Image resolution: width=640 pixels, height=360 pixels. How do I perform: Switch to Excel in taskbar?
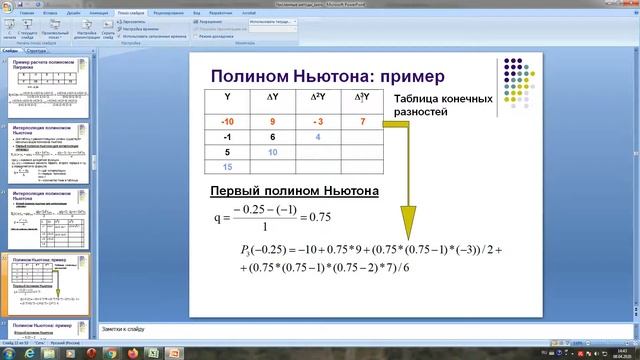pos(153,353)
